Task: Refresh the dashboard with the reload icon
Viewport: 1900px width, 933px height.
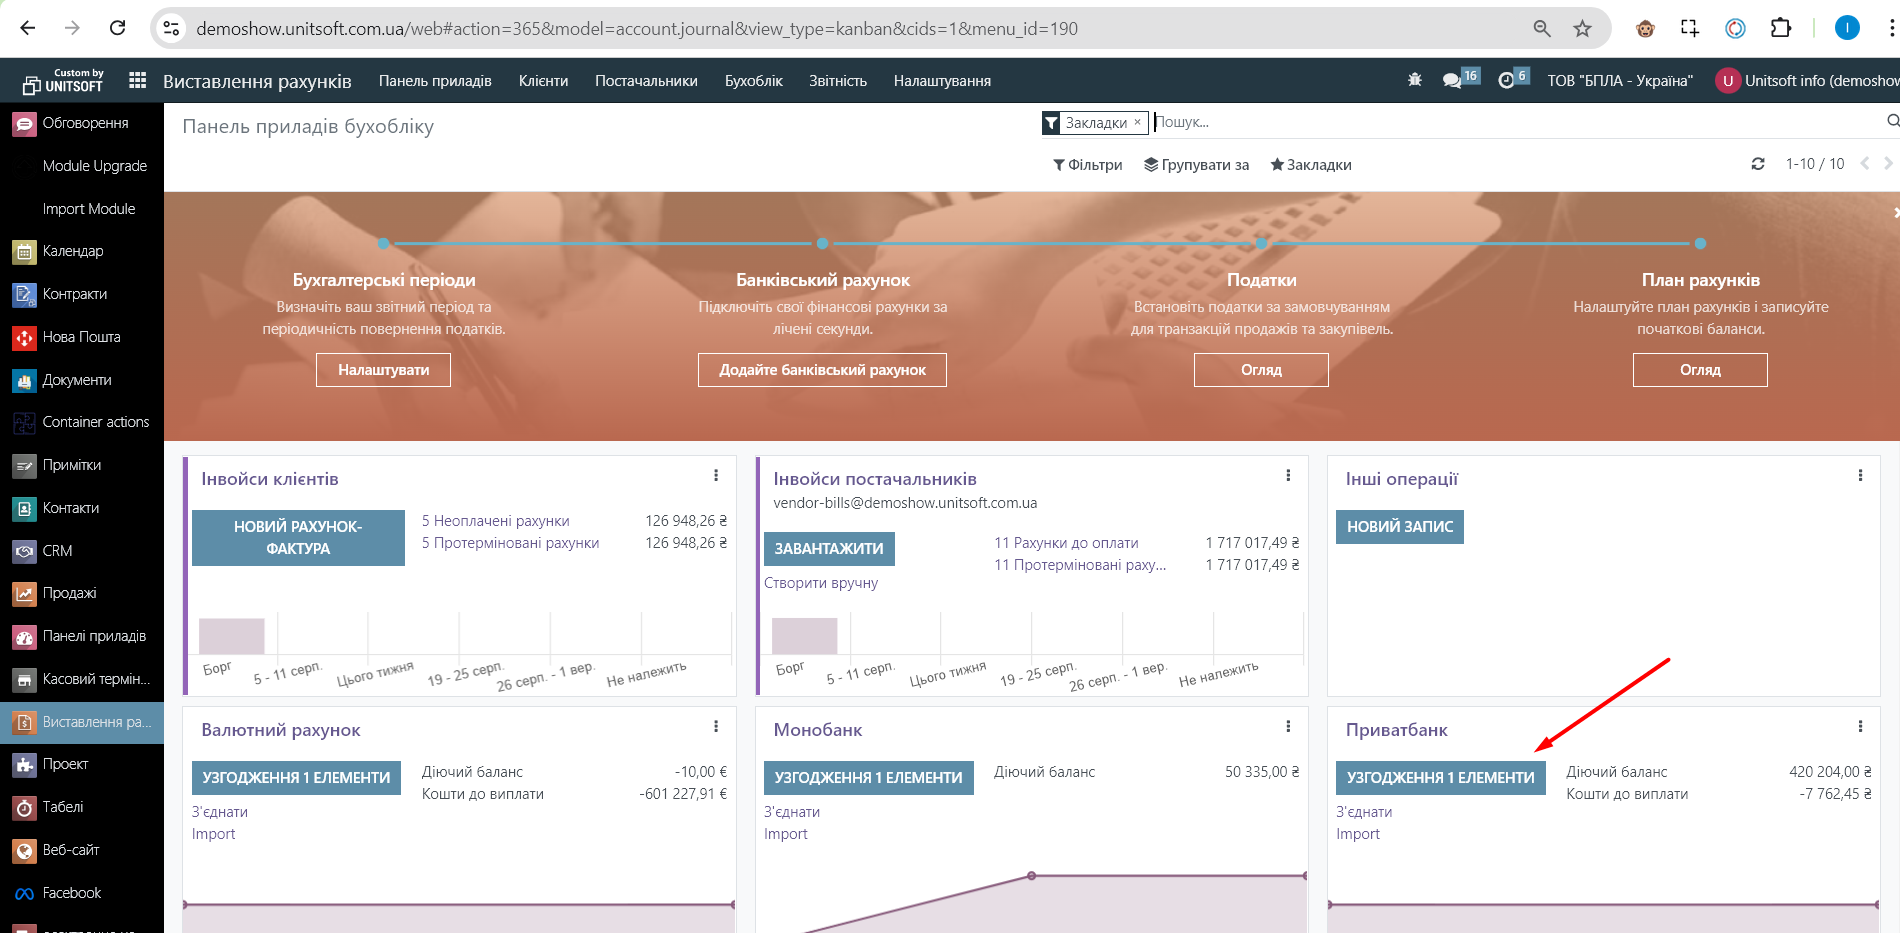Action: click(x=1757, y=164)
